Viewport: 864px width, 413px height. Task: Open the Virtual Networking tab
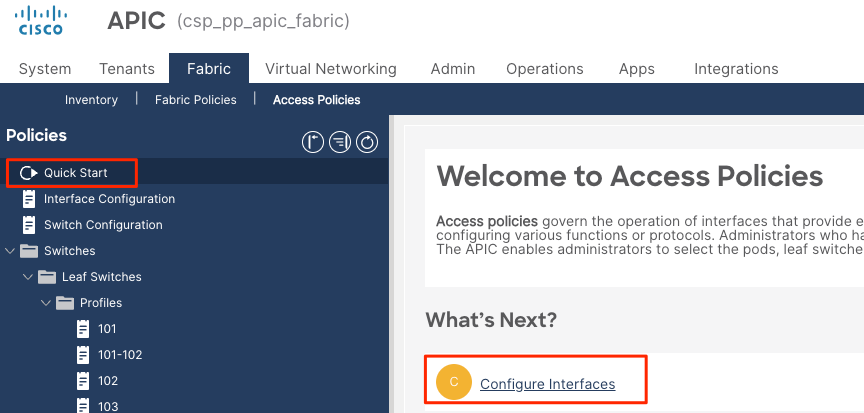click(x=331, y=69)
